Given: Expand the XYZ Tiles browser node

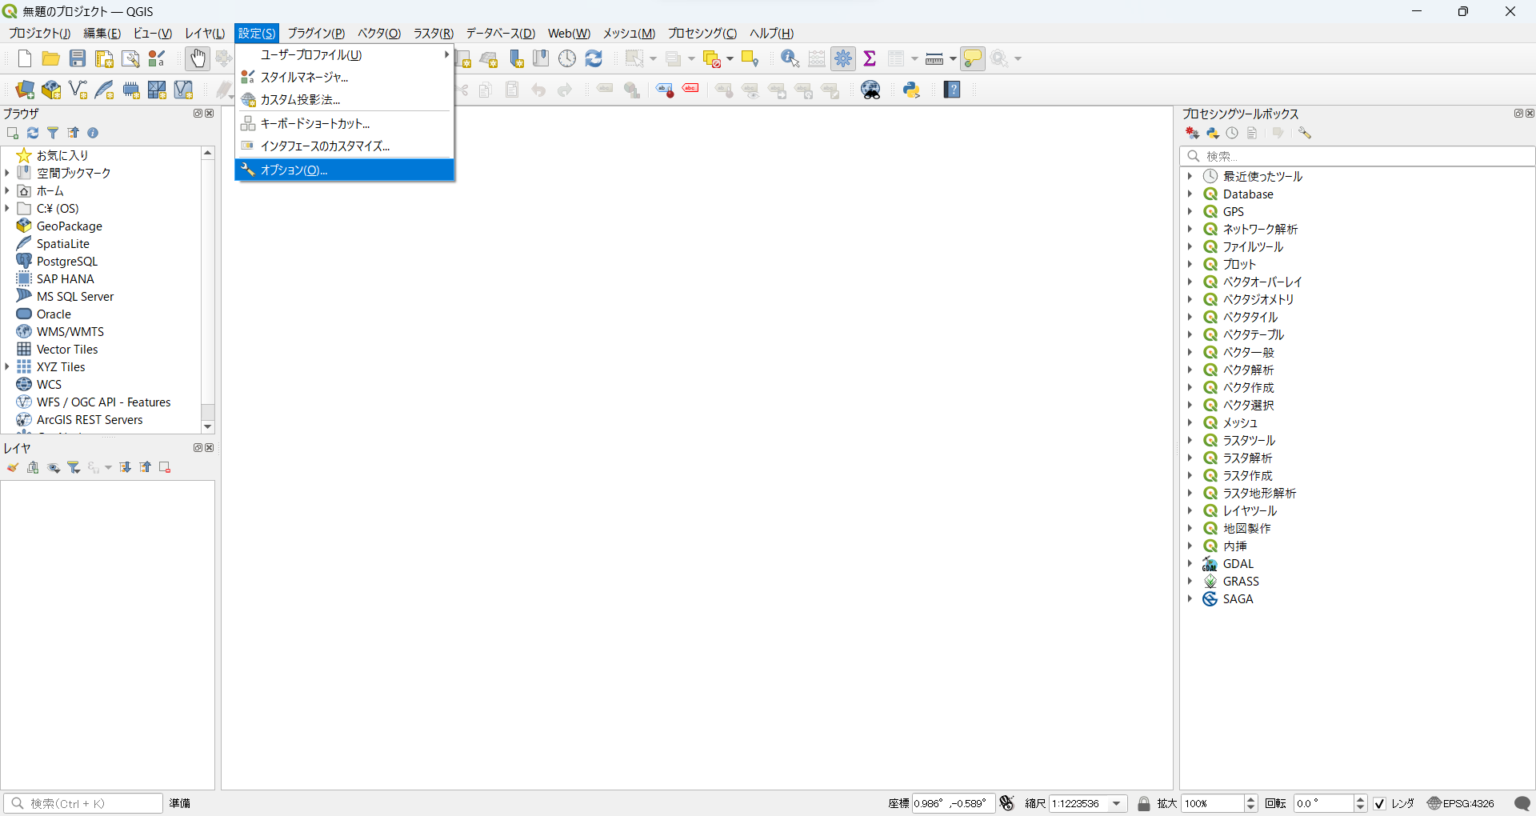Looking at the screenshot, I should pos(8,367).
